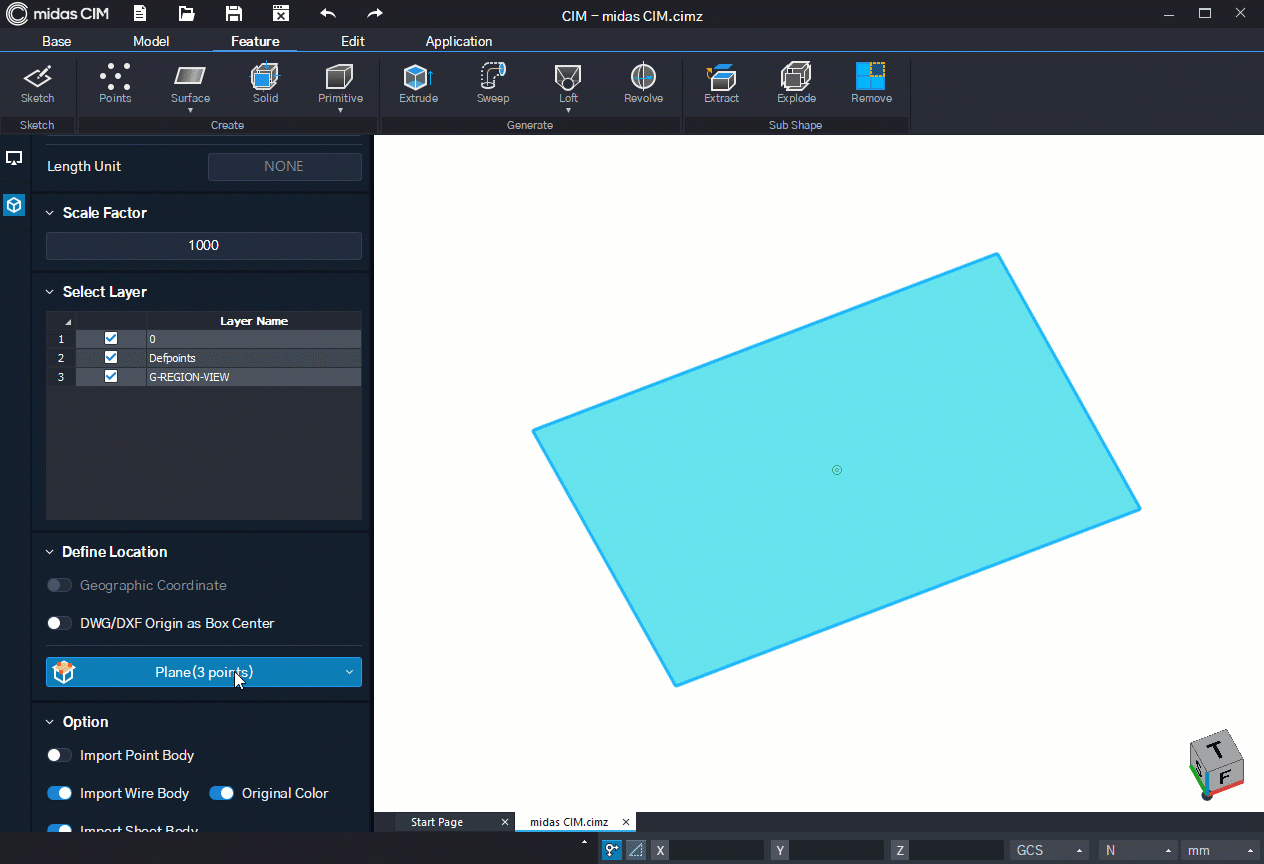Toggle DWG/DXF Origin as Box Center

(59, 623)
